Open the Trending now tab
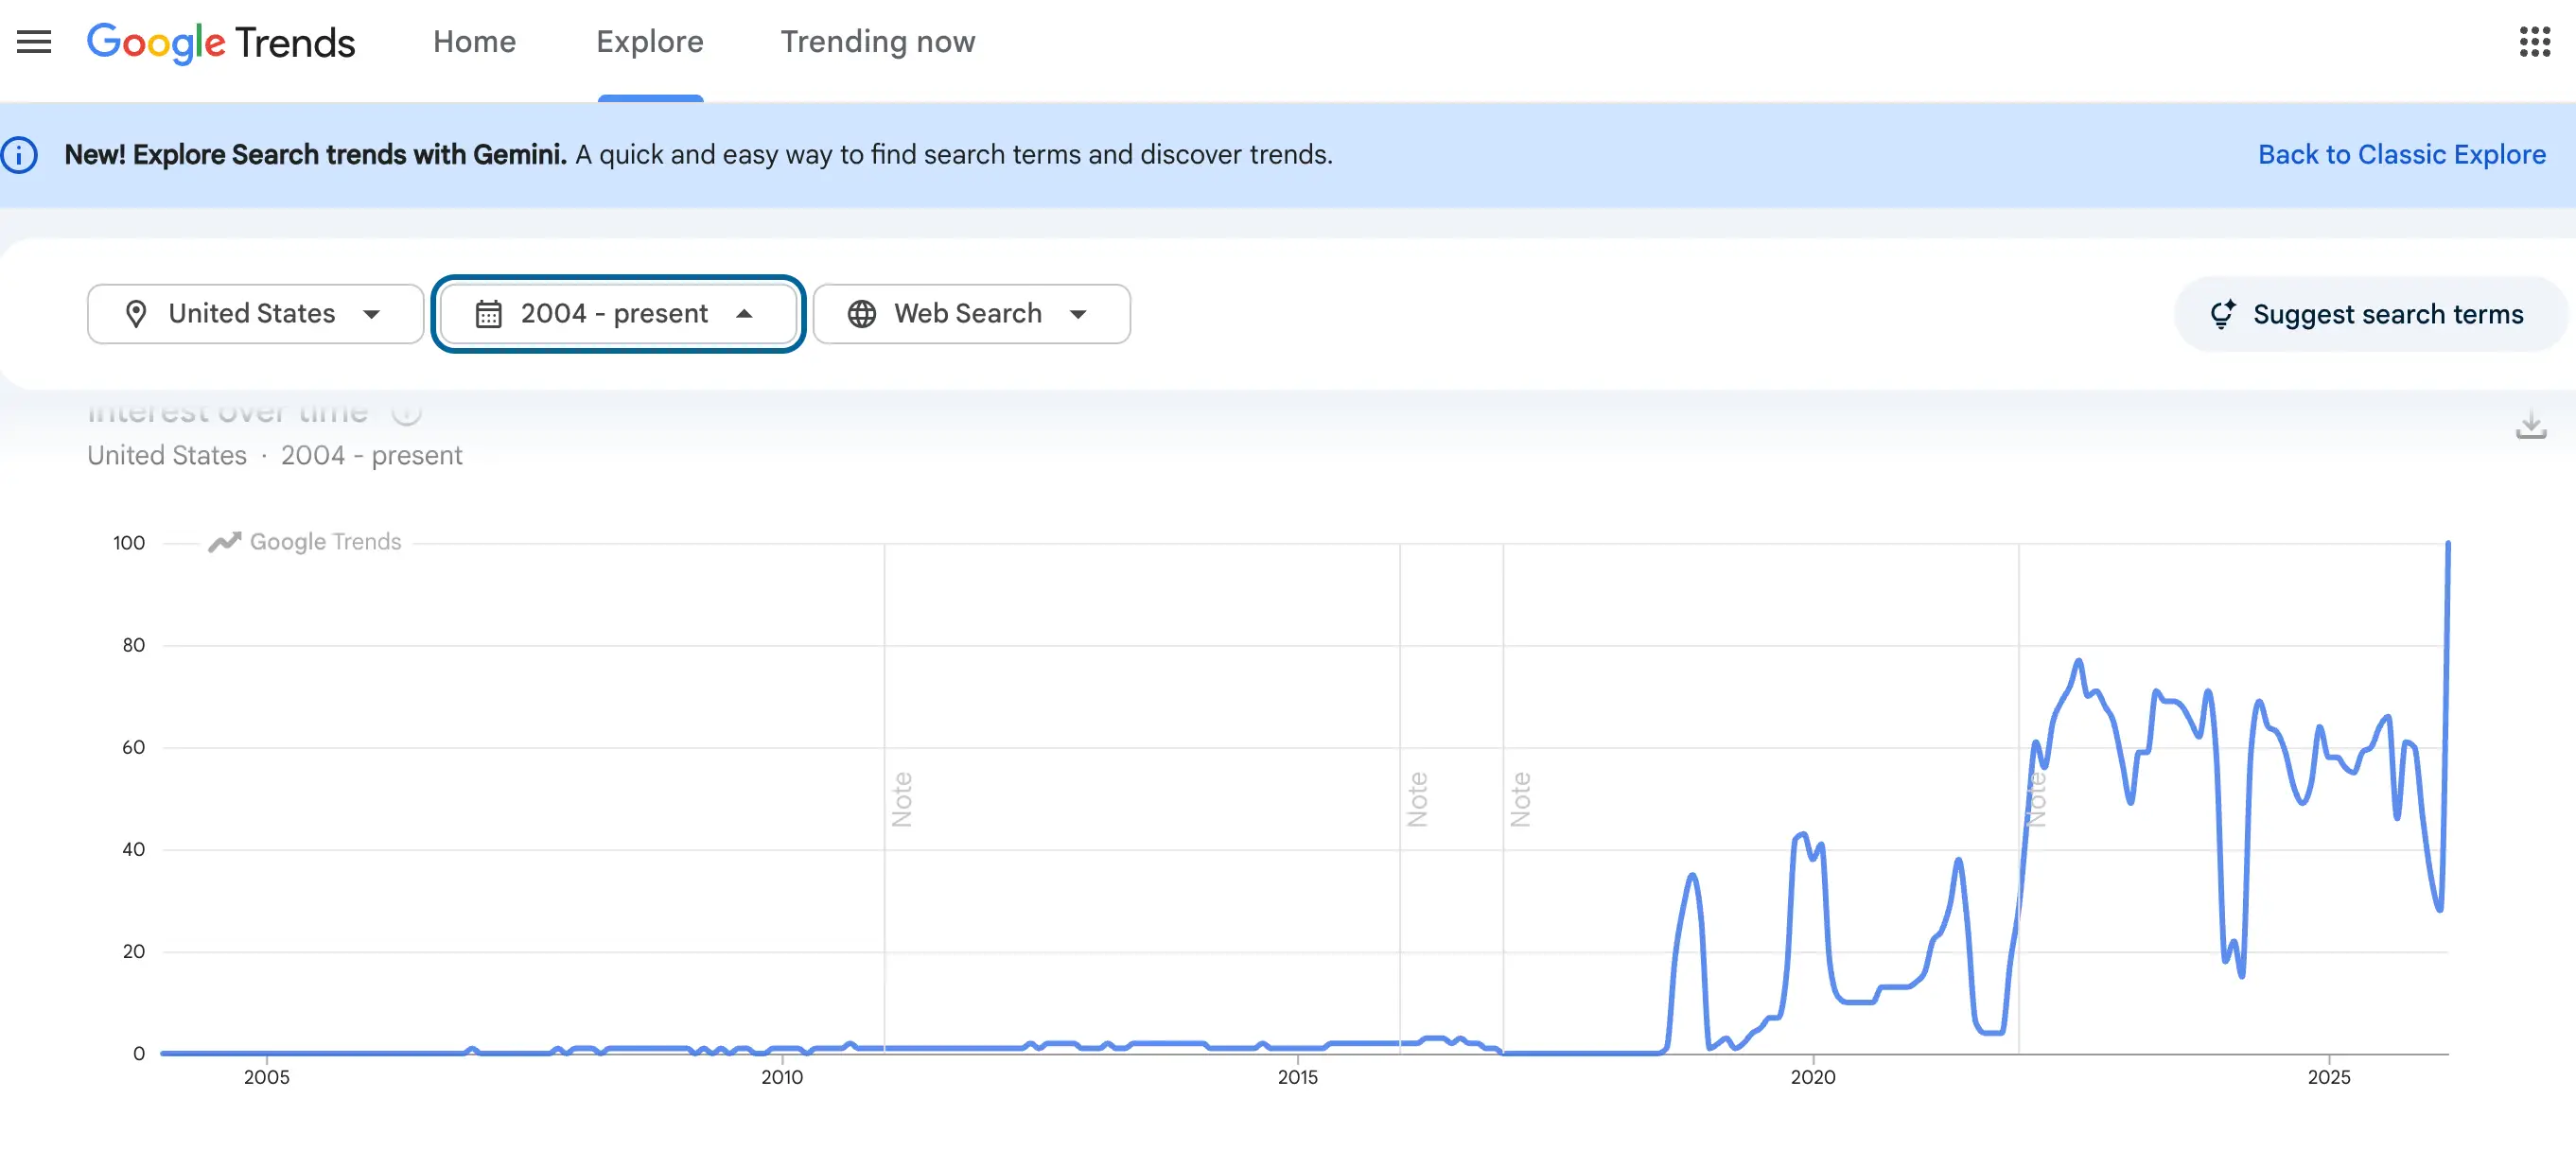 tap(877, 42)
